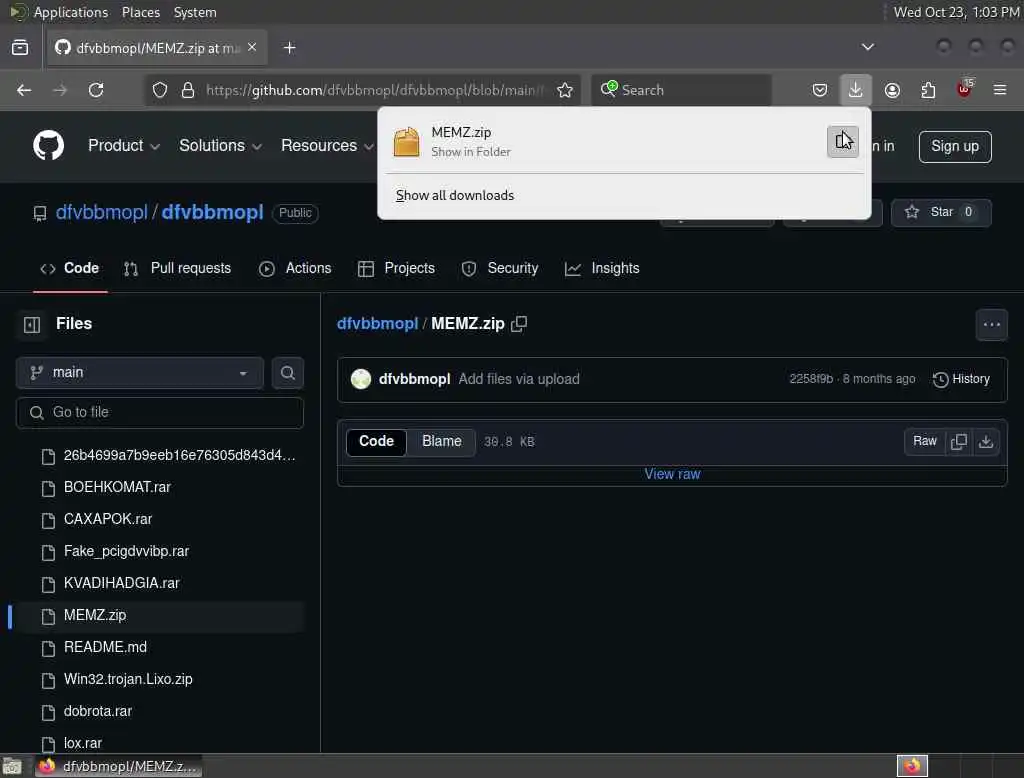1024x778 pixels.
Task: Go back using the browser back arrow
Action: click(x=24, y=90)
